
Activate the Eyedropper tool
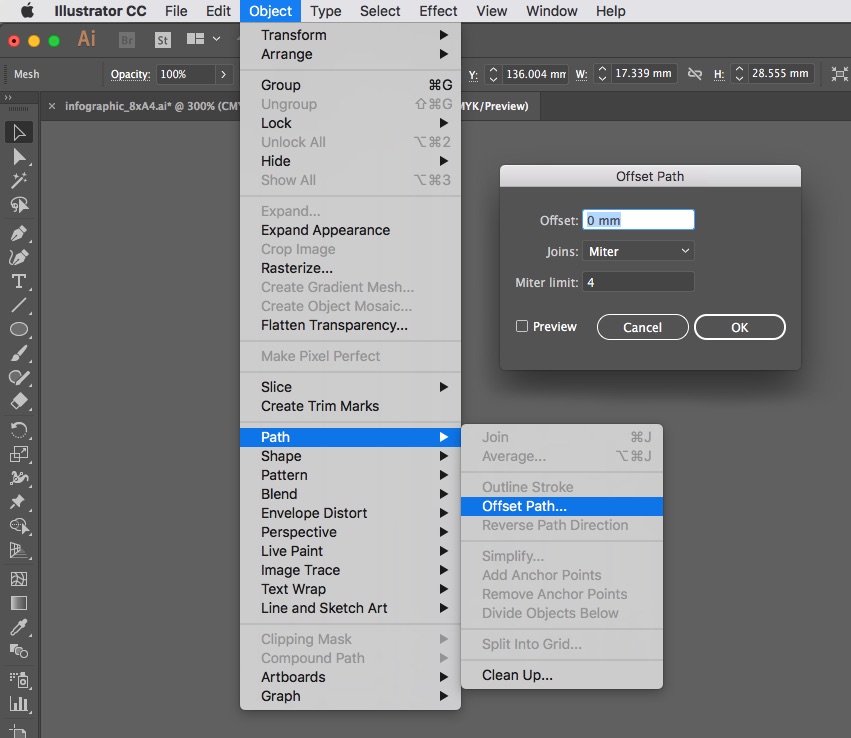pos(18,627)
